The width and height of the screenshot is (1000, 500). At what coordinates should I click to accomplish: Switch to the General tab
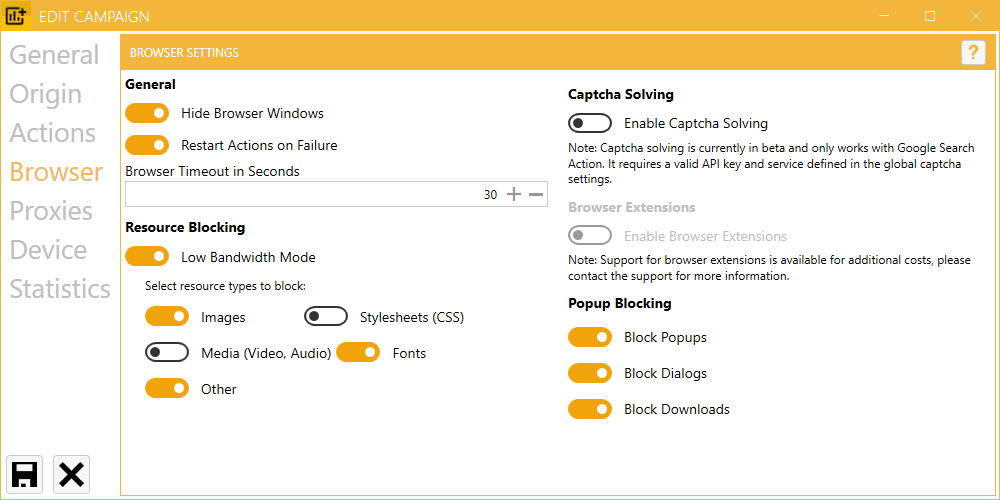(55, 55)
